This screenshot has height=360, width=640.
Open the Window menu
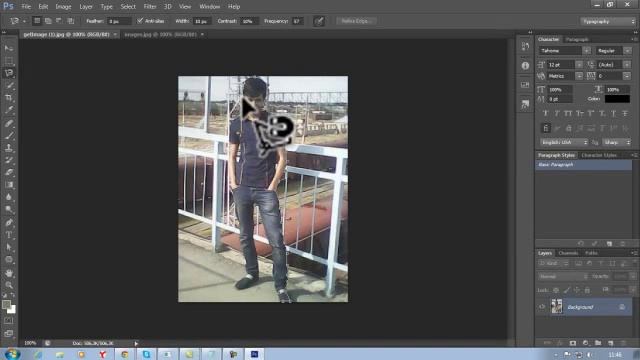[x=209, y=7]
